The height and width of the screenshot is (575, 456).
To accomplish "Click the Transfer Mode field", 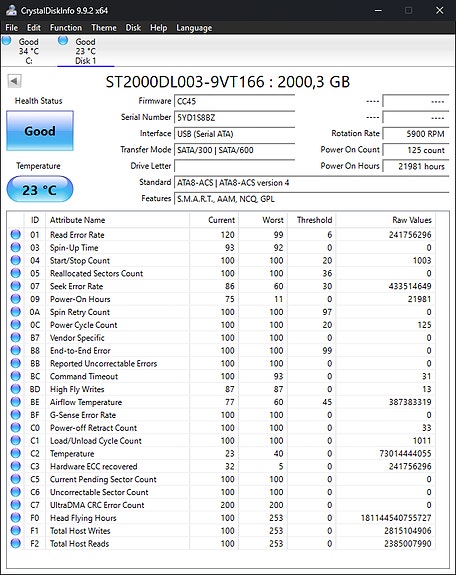I will 234,150.
